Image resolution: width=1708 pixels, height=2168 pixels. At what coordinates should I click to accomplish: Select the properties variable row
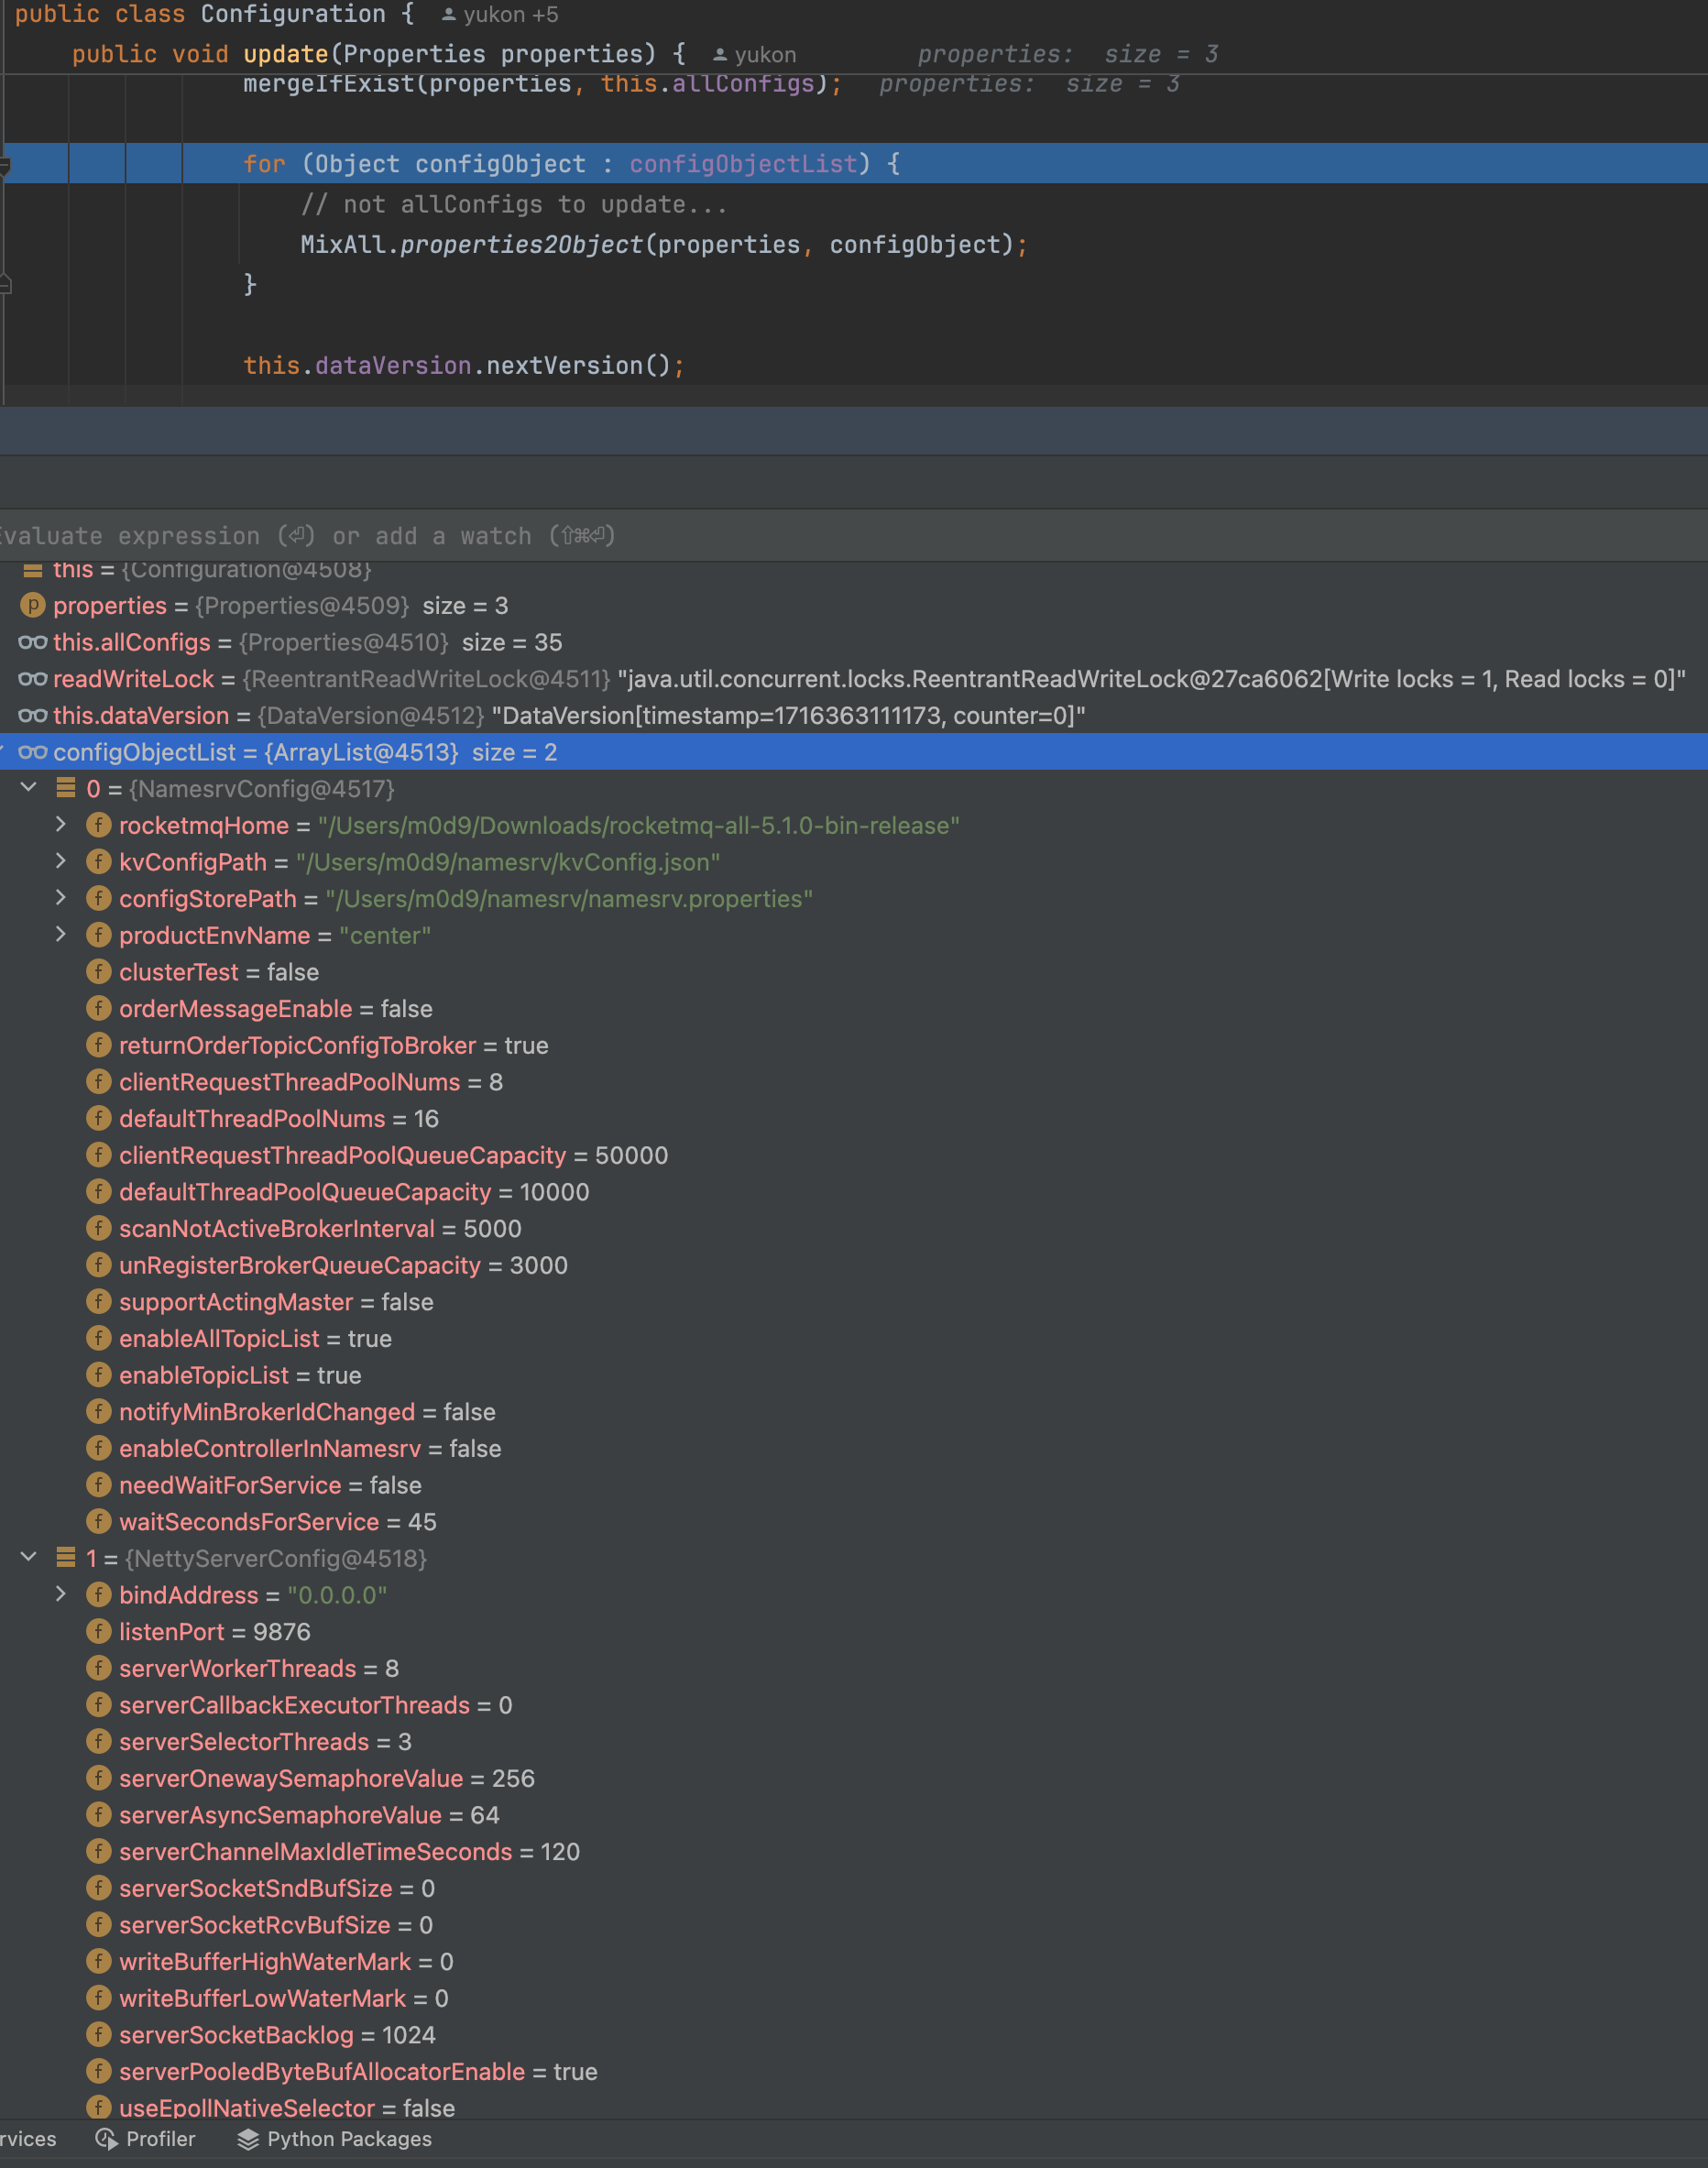click(x=854, y=605)
